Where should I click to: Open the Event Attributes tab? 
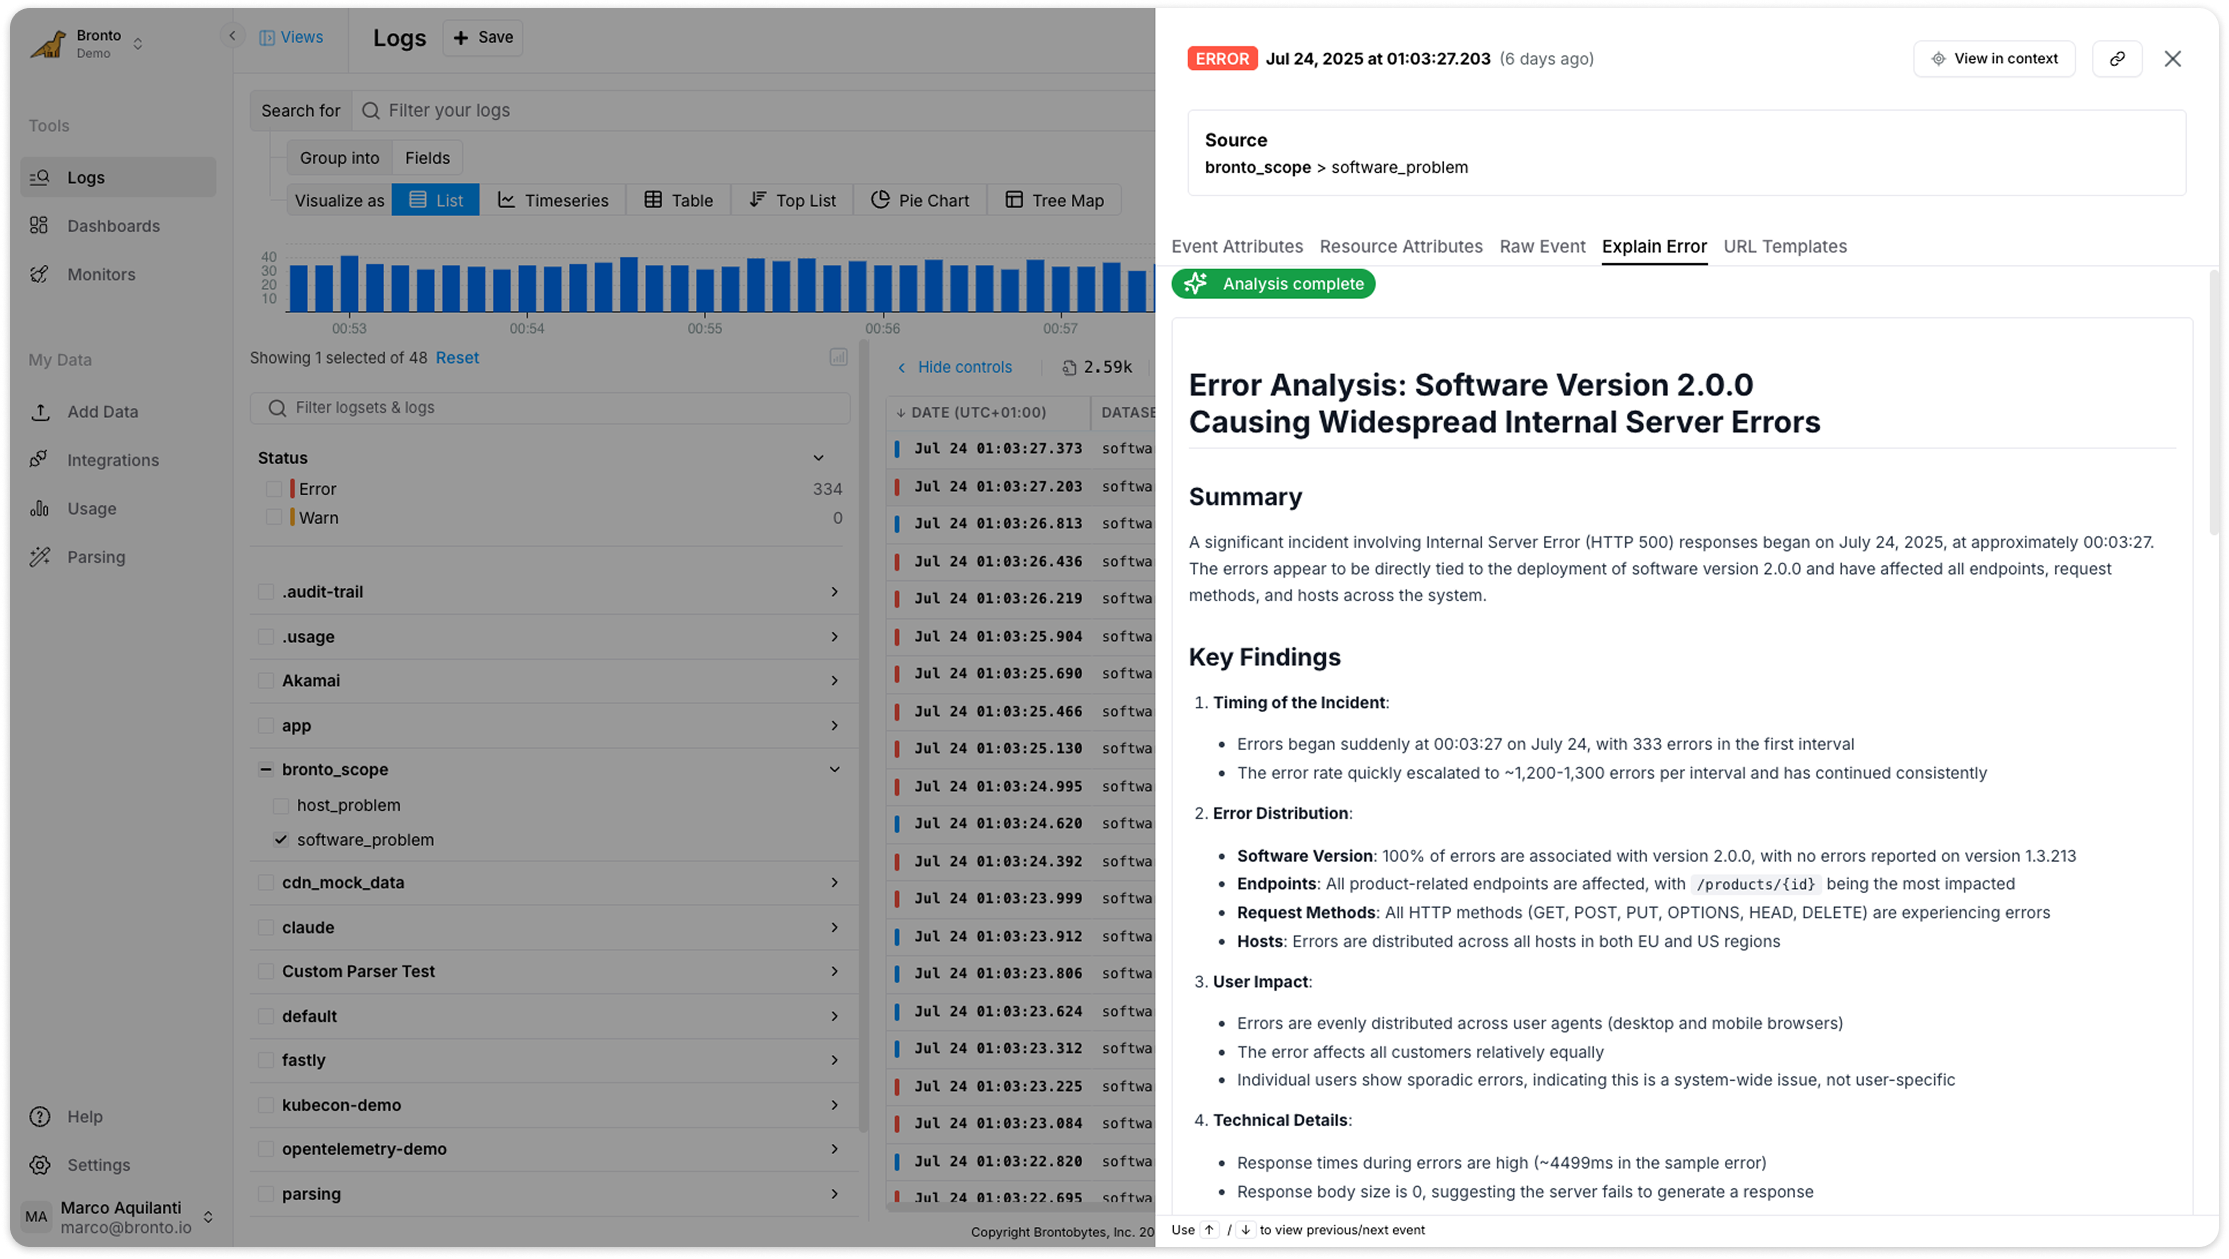[x=1237, y=246]
